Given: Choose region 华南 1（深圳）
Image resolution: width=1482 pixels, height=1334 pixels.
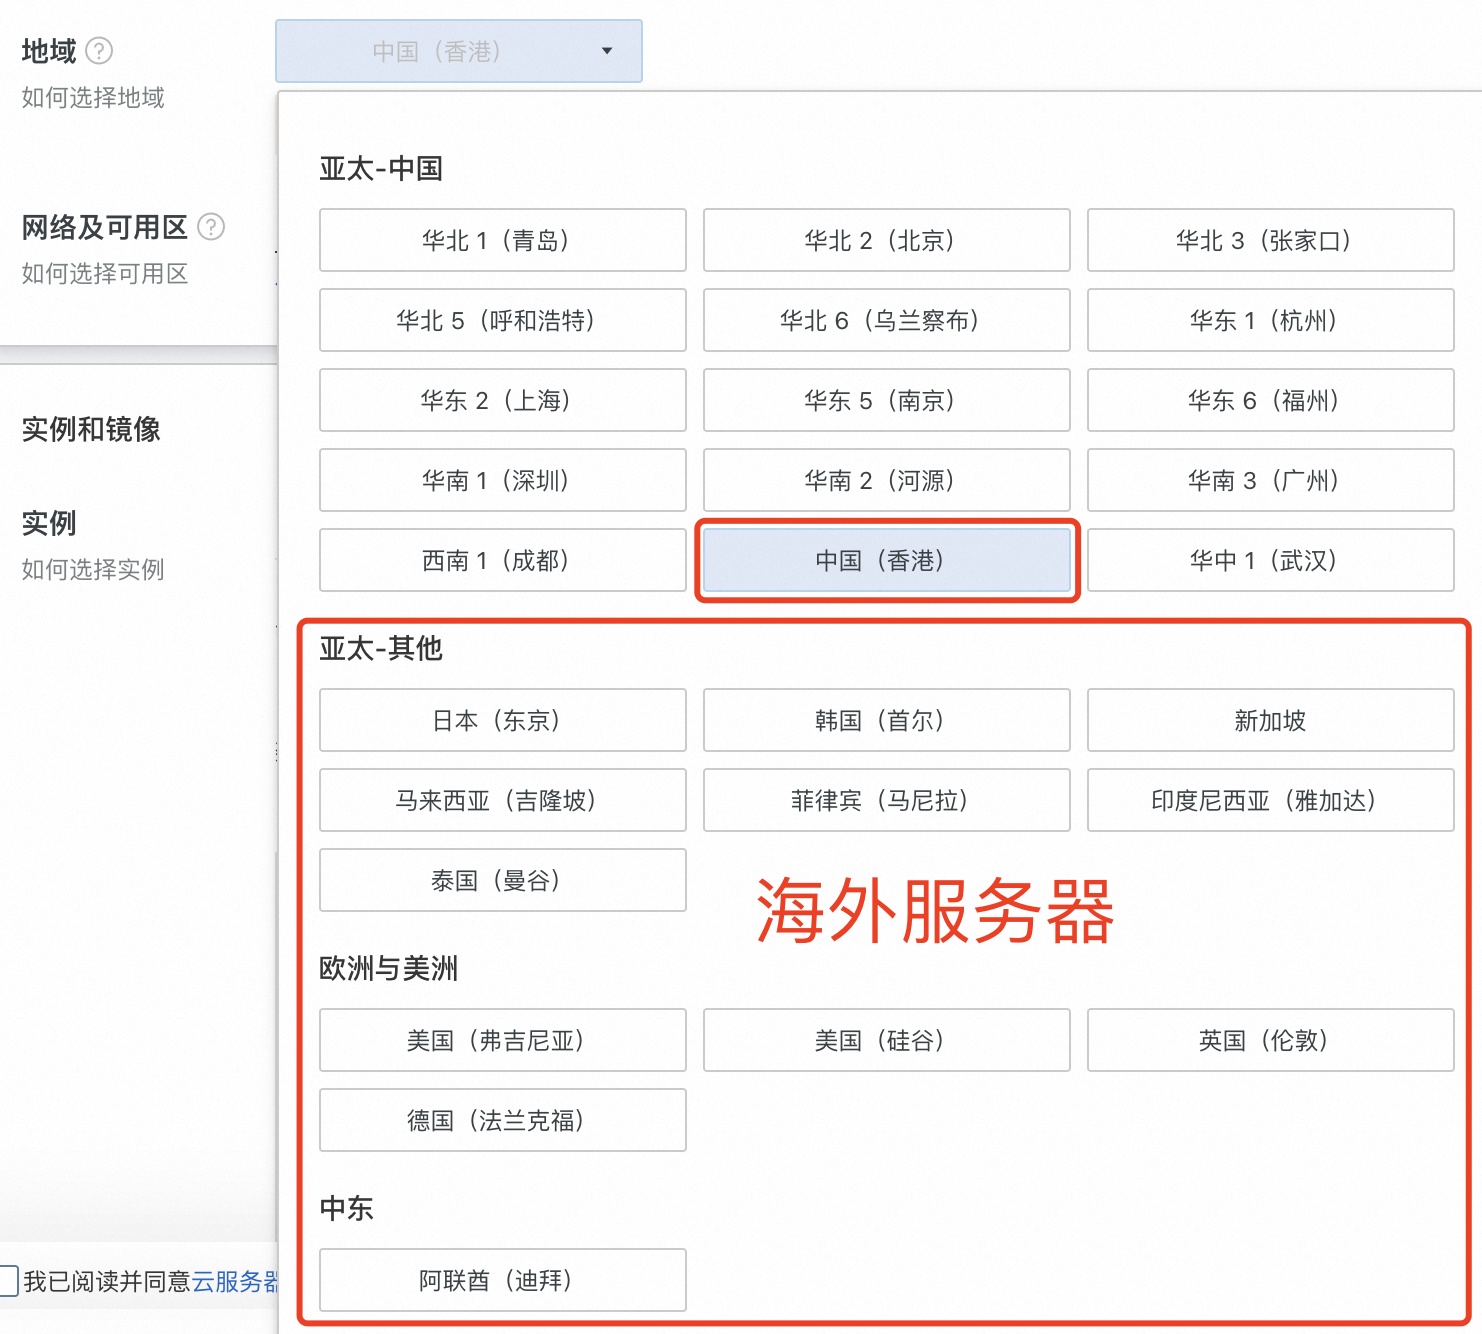Looking at the screenshot, I should pyautogui.click(x=503, y=480).
